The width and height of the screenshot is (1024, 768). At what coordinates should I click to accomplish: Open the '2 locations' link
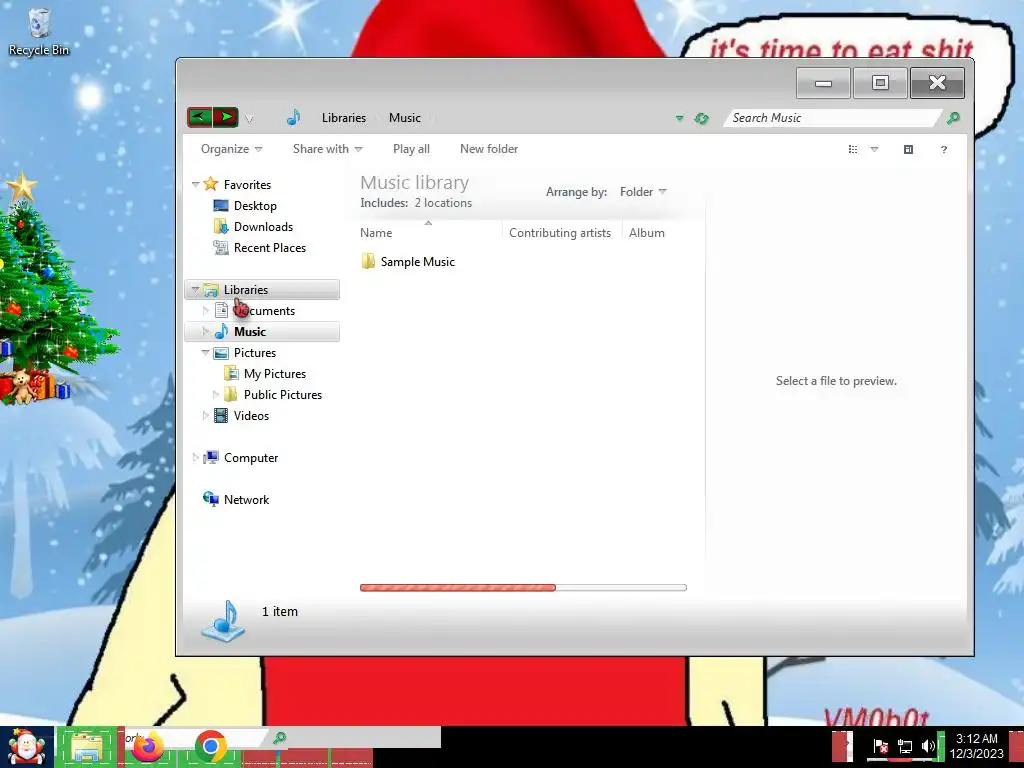[443, 203]
